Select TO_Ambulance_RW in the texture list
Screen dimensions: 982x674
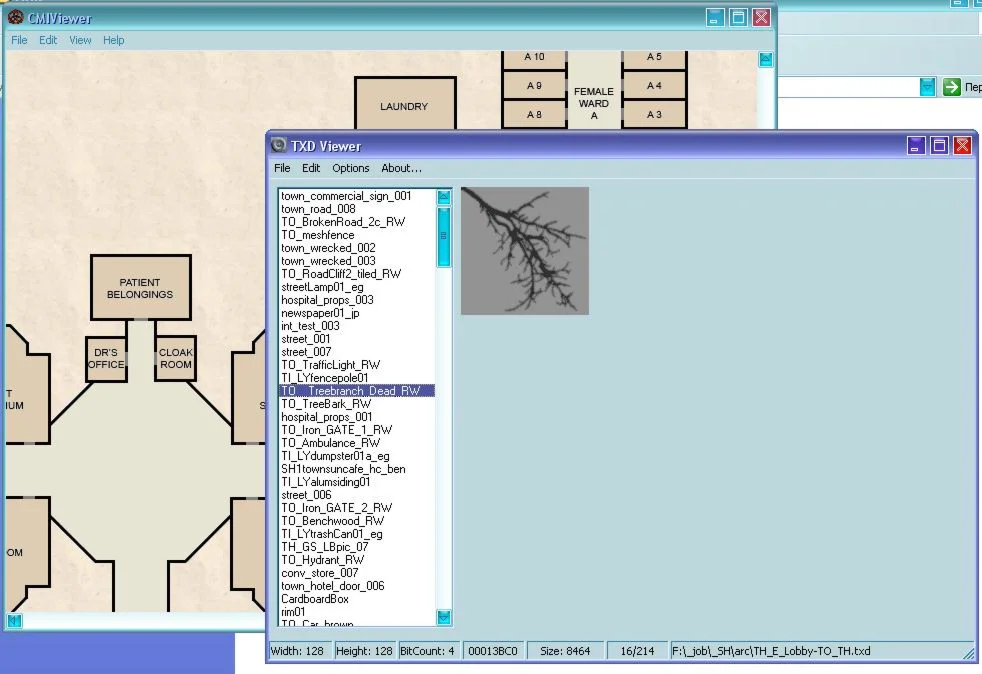[x=330, y=443]
